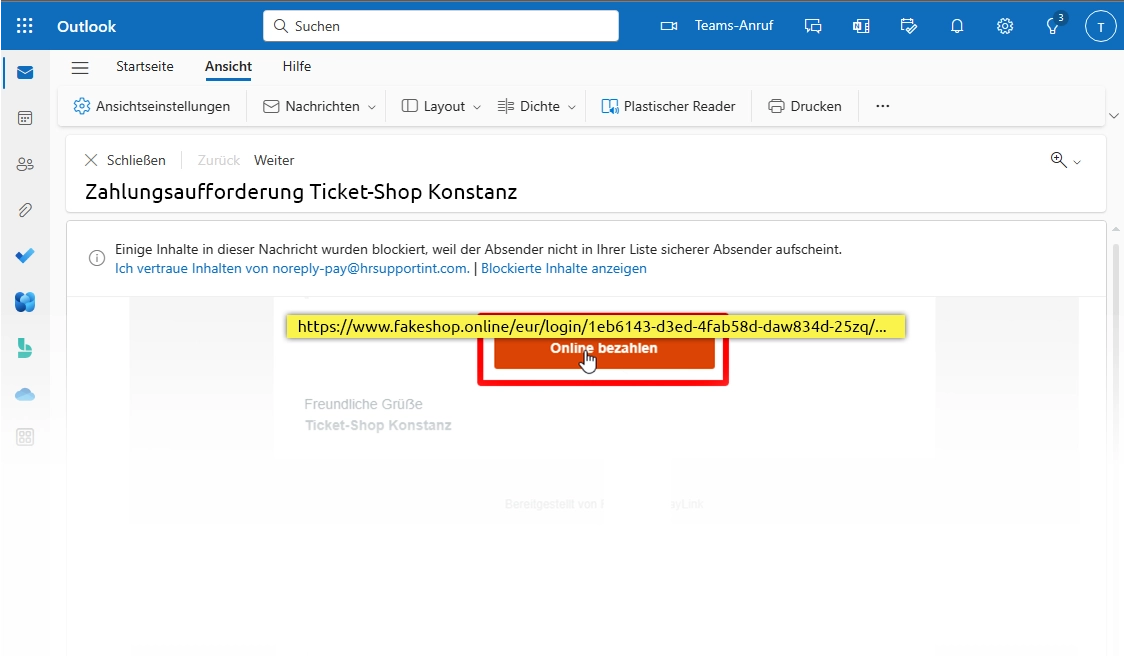This screenshot has width=1124, height=656.
Task: Start a Teams call camera icon
Action: (x=669, y=26)
